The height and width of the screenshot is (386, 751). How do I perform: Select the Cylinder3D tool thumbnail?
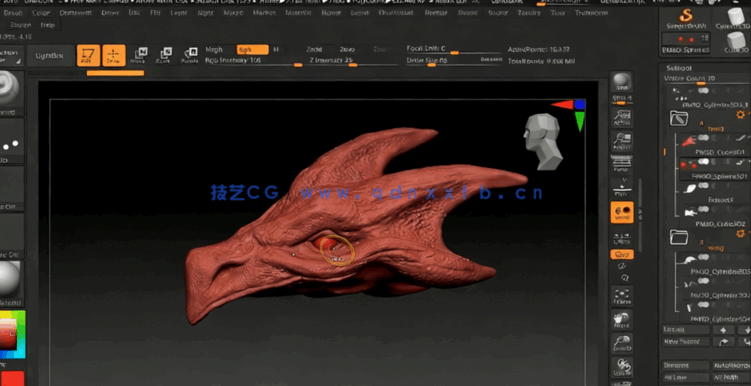coord(733,19)
